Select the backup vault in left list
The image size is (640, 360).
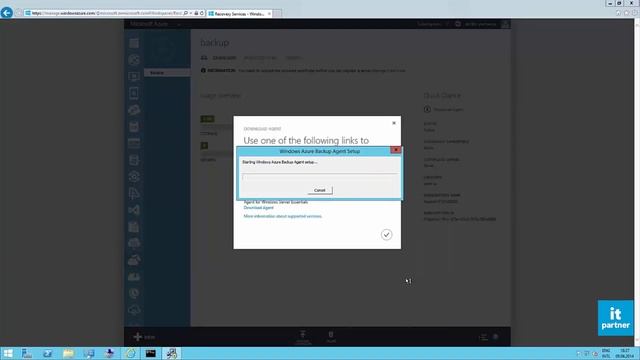click(167, 73)
